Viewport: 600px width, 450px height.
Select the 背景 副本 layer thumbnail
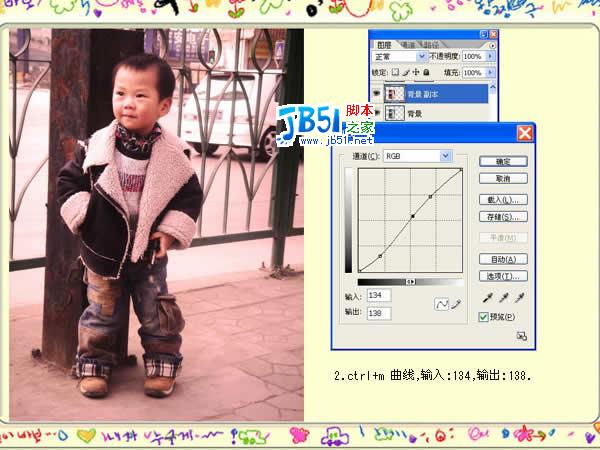pos(395,93)
